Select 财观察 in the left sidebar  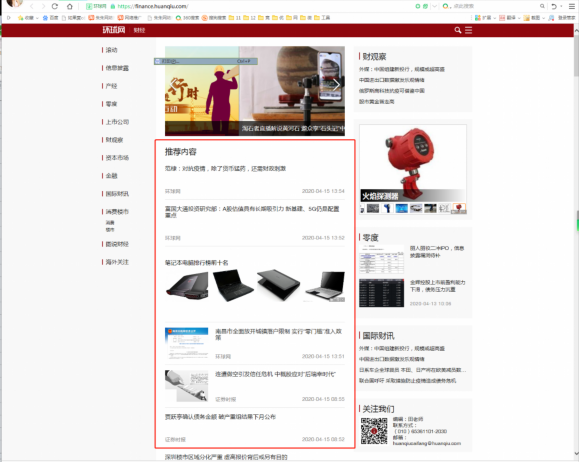coord(114,140)
